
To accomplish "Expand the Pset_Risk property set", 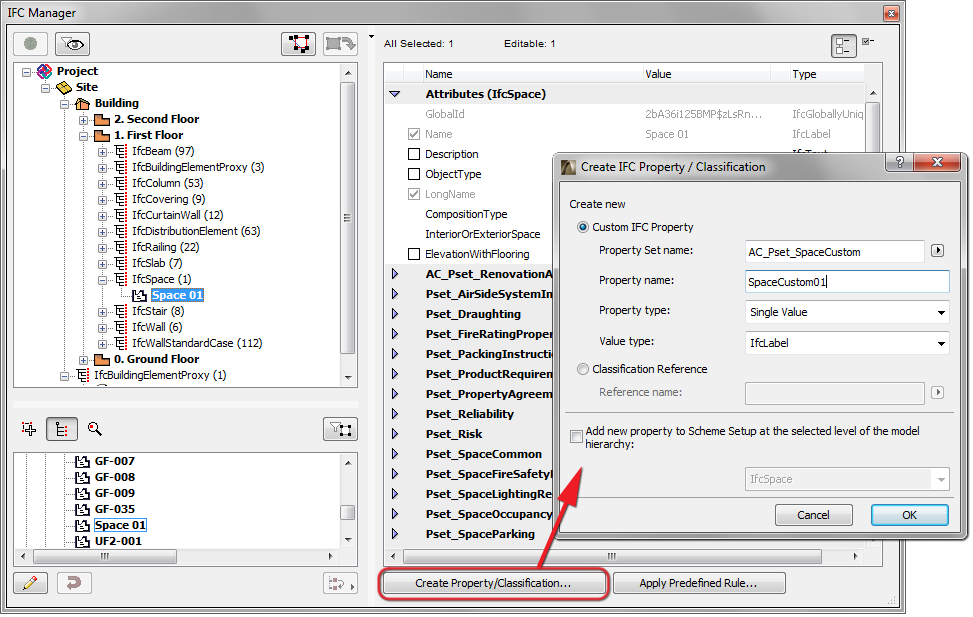I will [x=395, y=434].
